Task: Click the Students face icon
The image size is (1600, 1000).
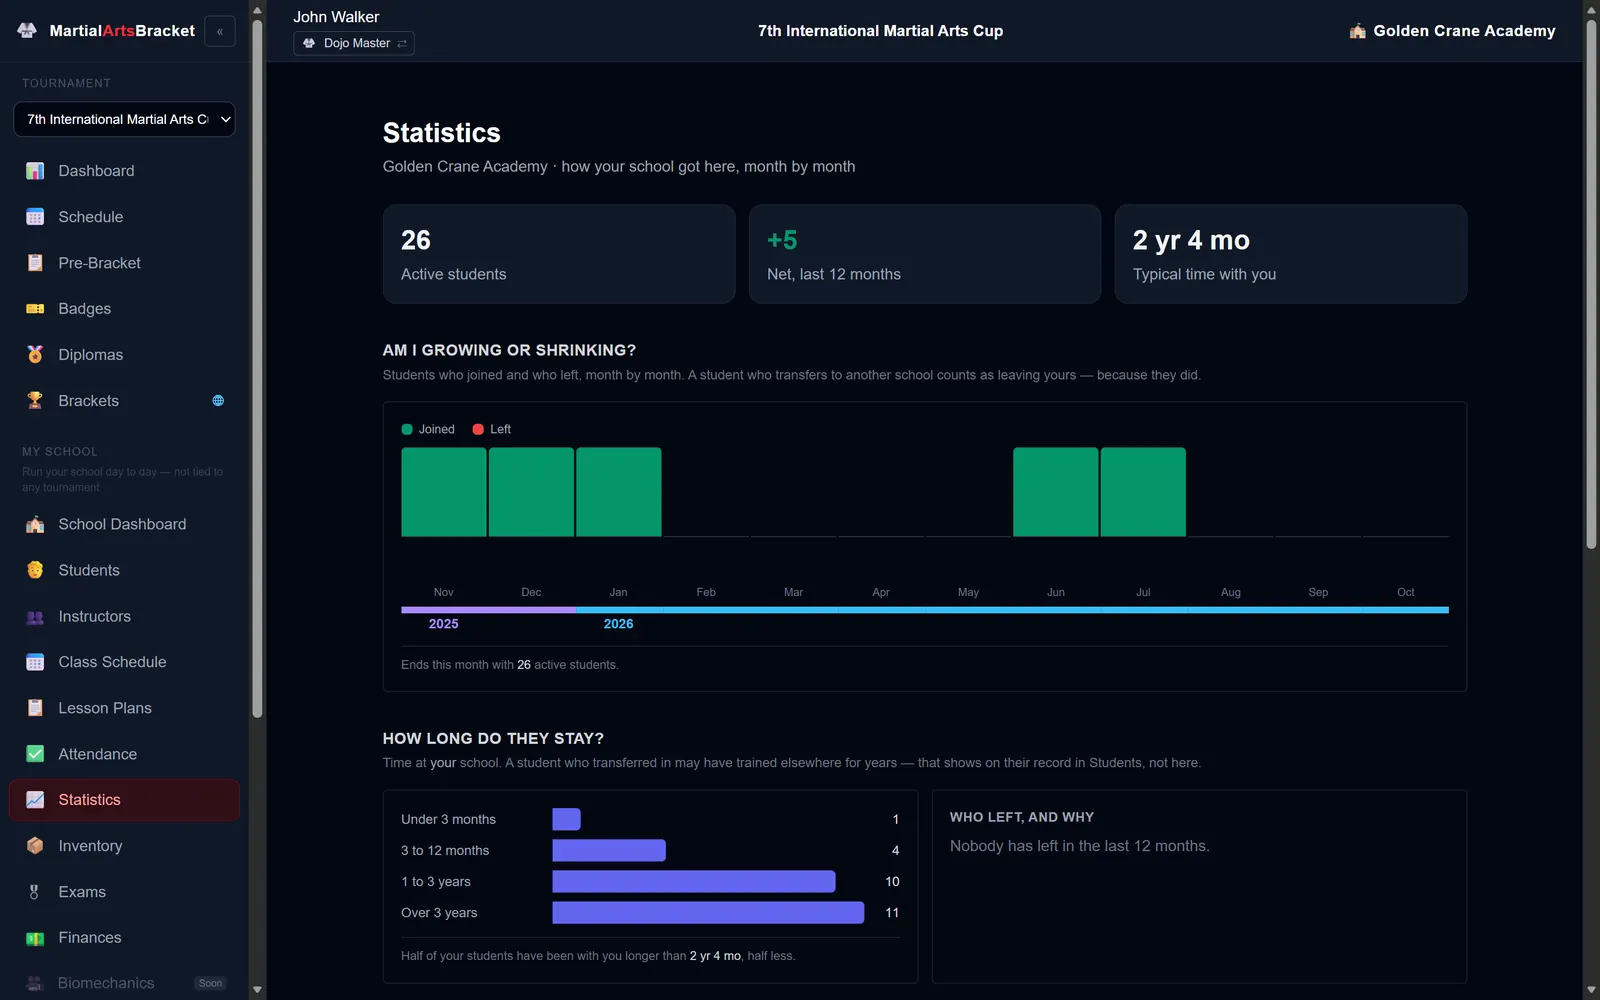Action: coord(35,570)
